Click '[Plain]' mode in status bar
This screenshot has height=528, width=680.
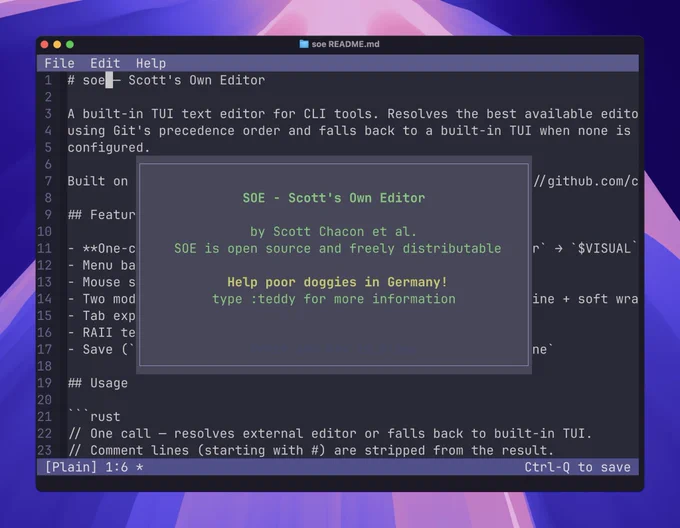click(71, 467)
